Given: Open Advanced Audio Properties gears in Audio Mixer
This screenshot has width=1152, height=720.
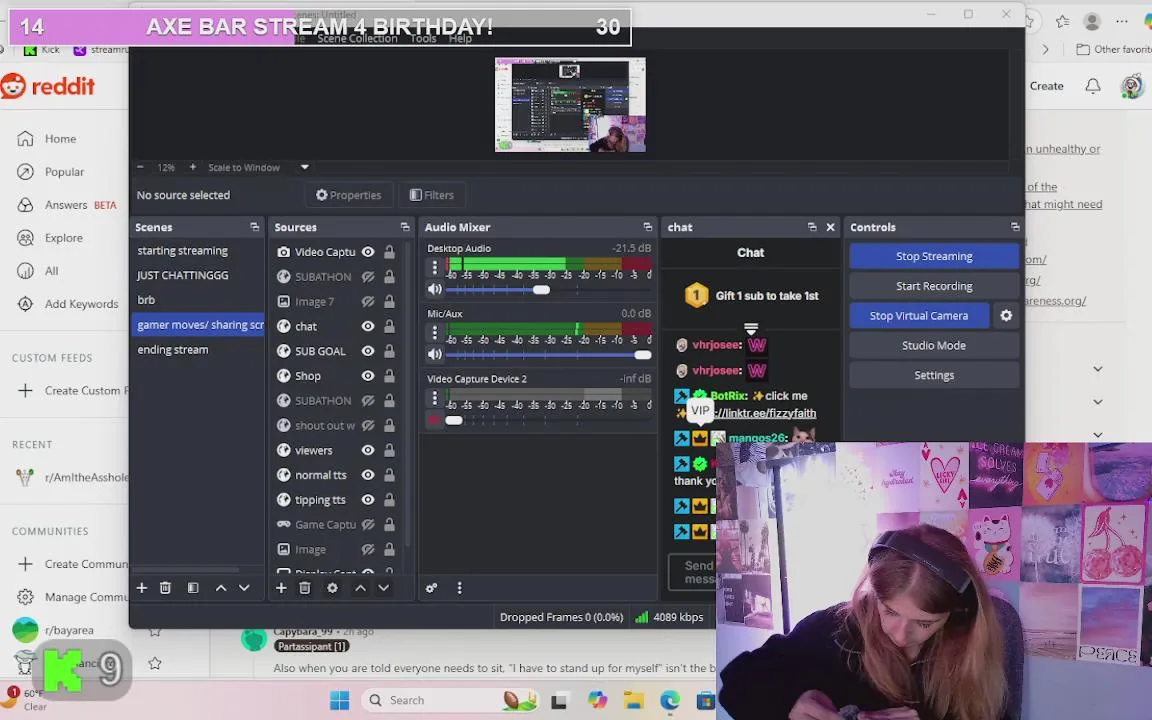Looking at the screenshot, I should click(431, 588).
